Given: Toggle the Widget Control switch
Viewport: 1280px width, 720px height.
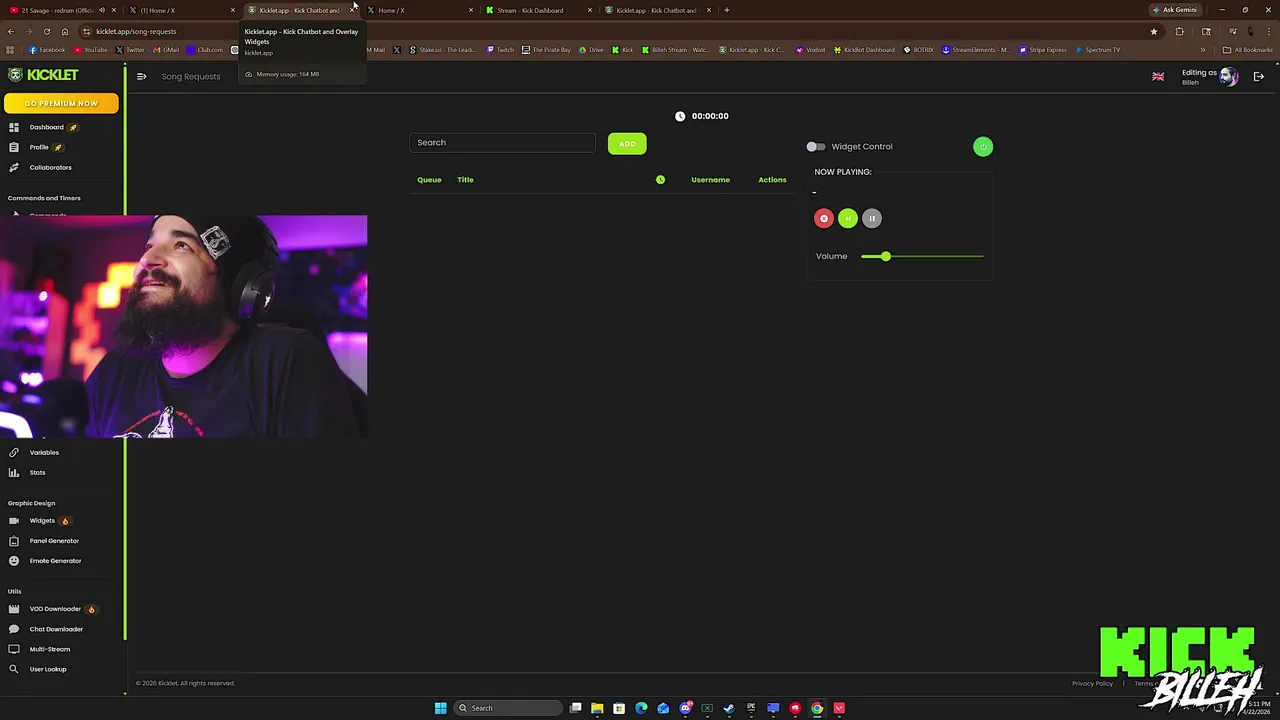Looking at the screenshot, I should 816,147.
